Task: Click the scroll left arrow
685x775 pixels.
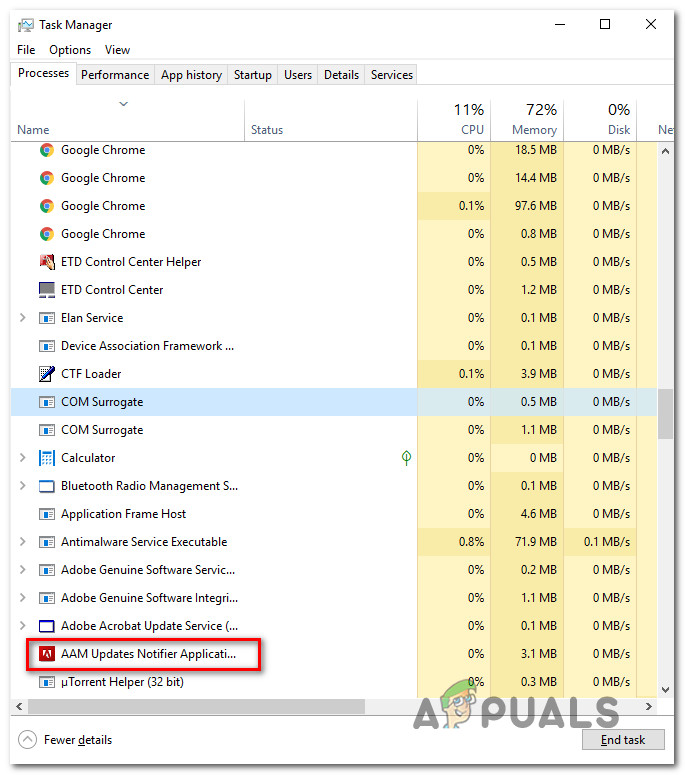Action: [19, 706]
